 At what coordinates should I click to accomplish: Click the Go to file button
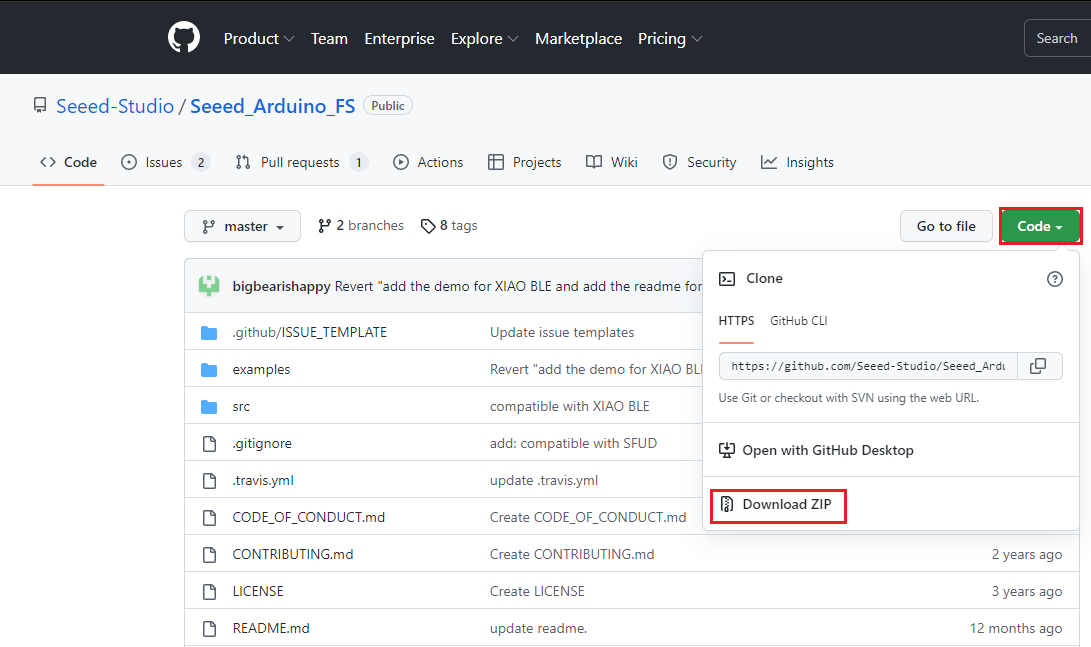946,226
